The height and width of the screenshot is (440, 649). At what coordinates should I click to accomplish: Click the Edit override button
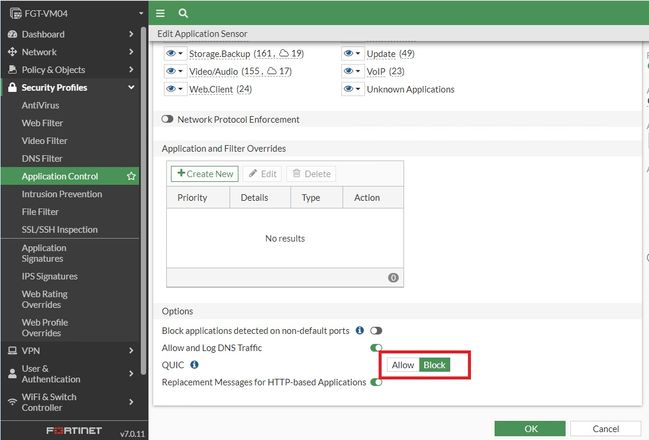(x=262, y=174)
